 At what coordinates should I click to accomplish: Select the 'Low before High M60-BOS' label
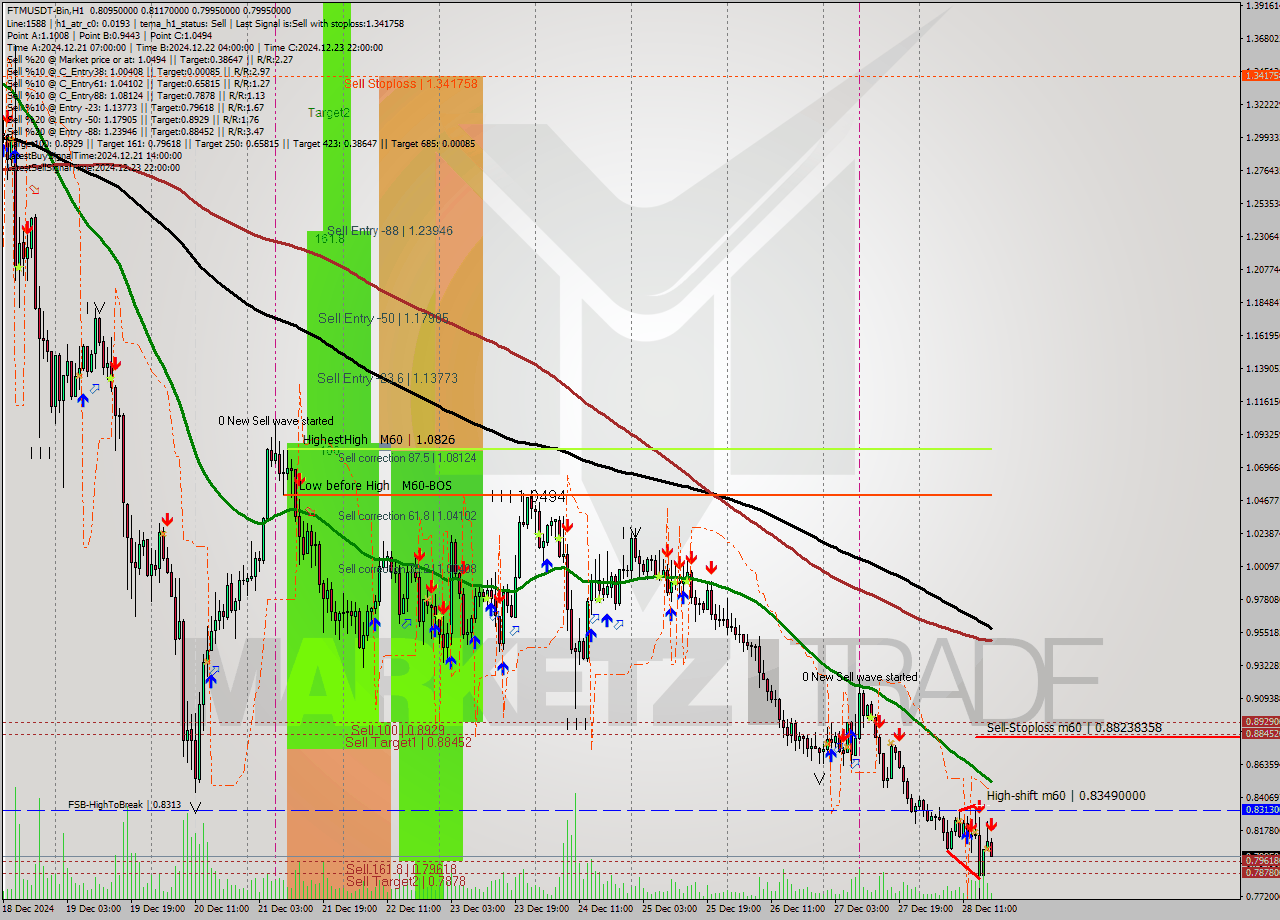point(375,485)
